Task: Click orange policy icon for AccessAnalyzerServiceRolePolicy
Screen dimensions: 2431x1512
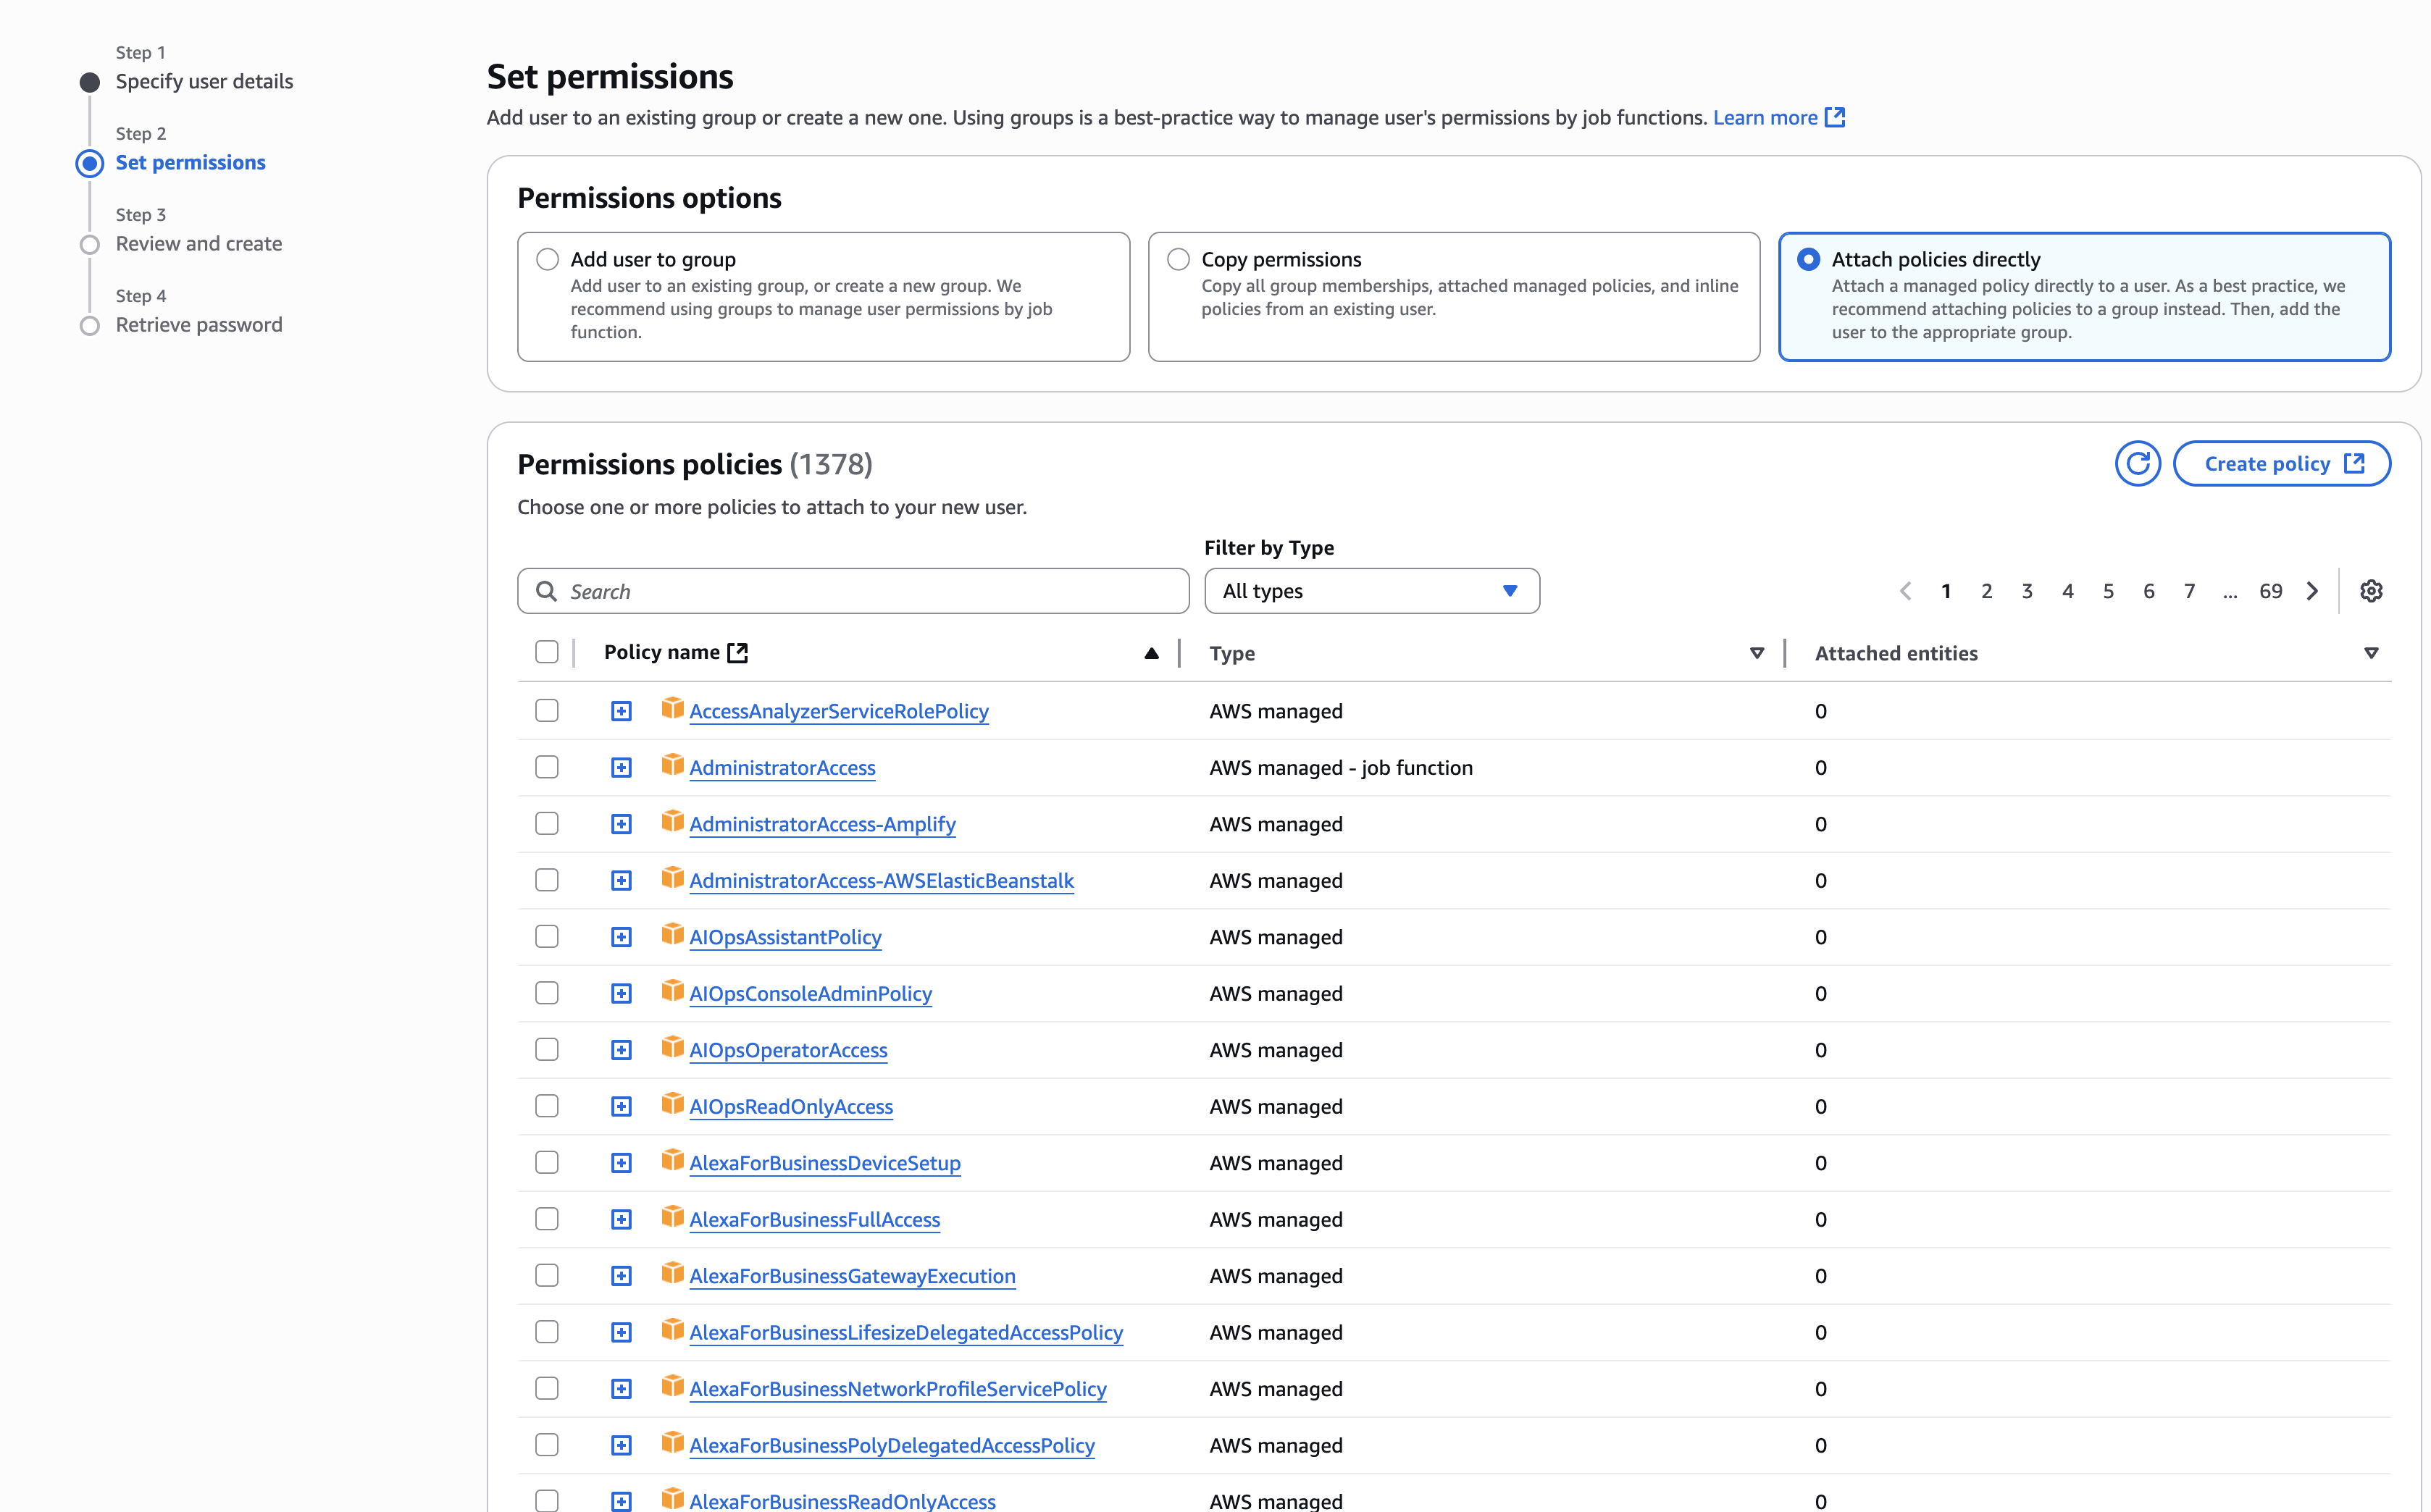Action: click(x=672, y=709)
